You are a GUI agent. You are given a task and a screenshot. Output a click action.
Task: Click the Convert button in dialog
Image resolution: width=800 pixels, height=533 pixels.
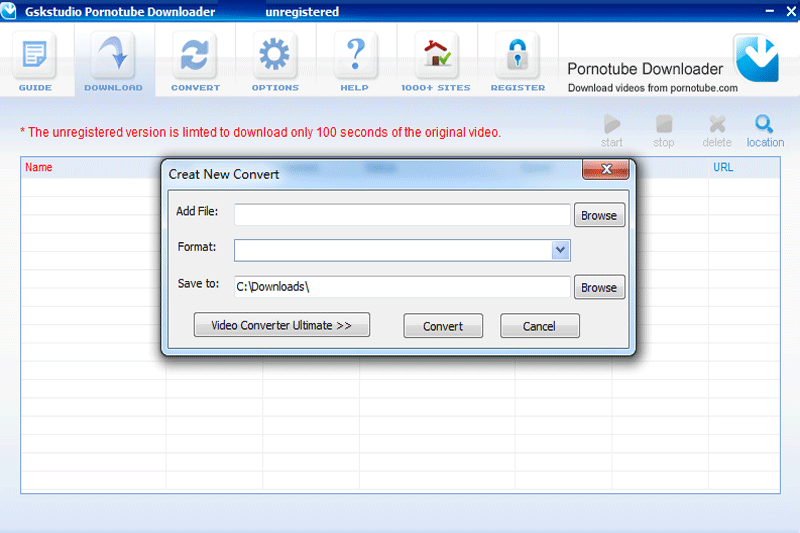click(443, 326)
